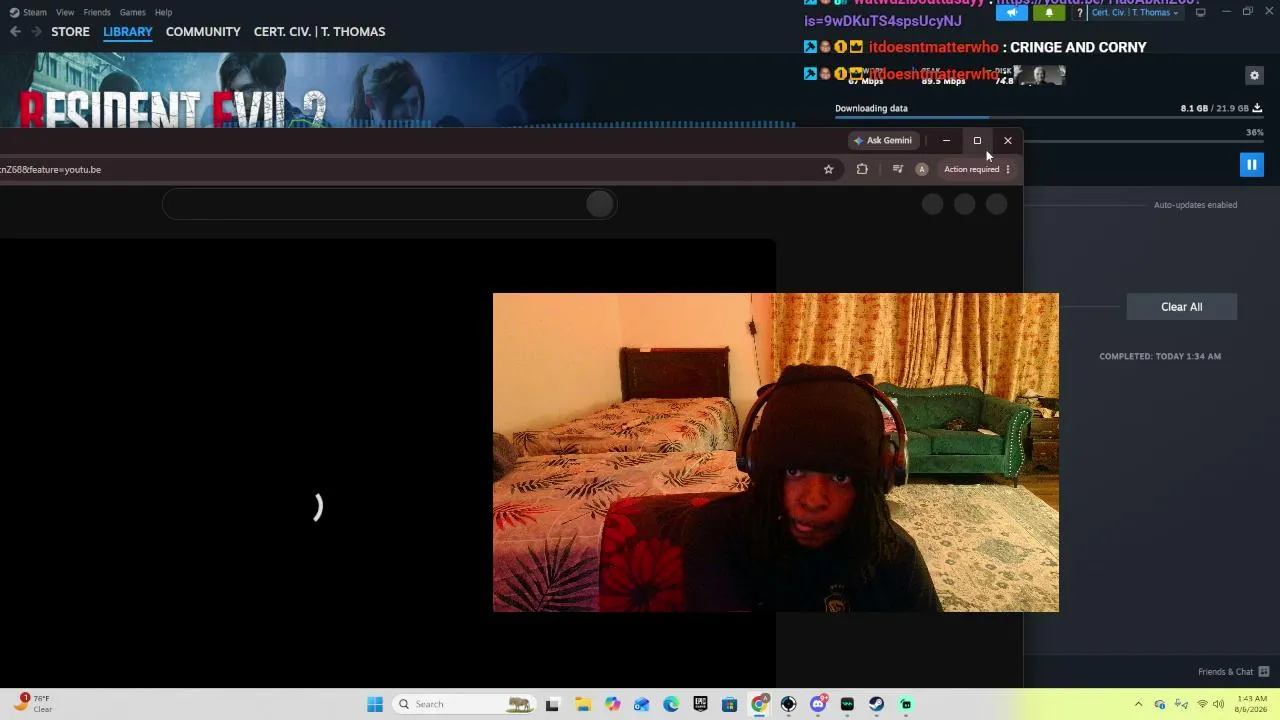Screen dimensions: 1280x720
Task: Open Microsoft Edge from the taskbar
Action: coord(671,704)
